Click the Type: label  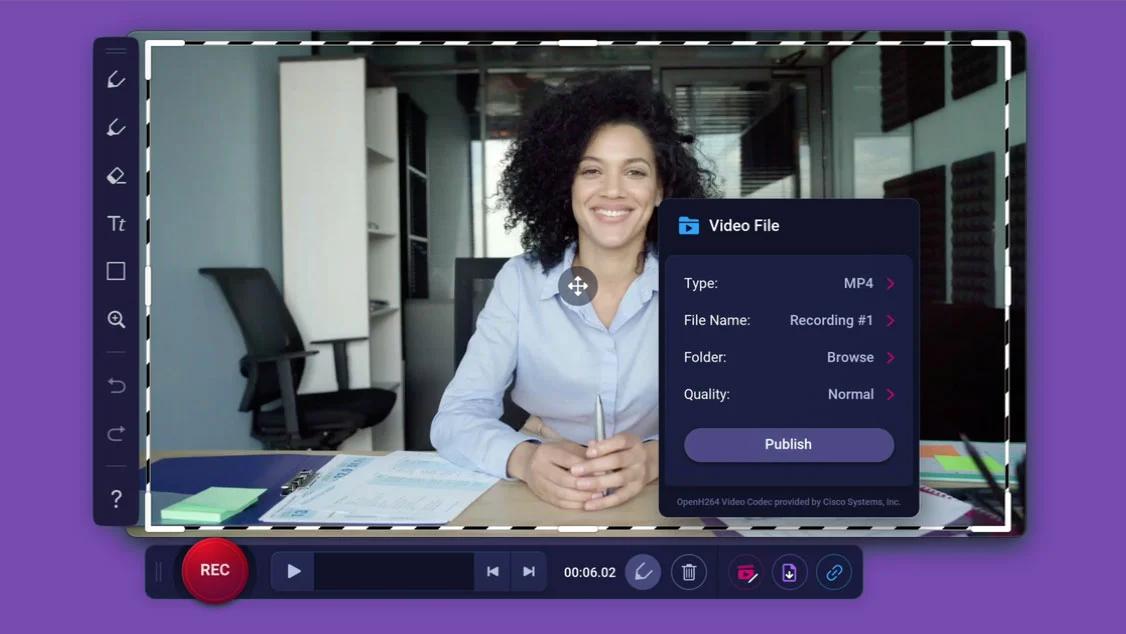coord(700,284)
